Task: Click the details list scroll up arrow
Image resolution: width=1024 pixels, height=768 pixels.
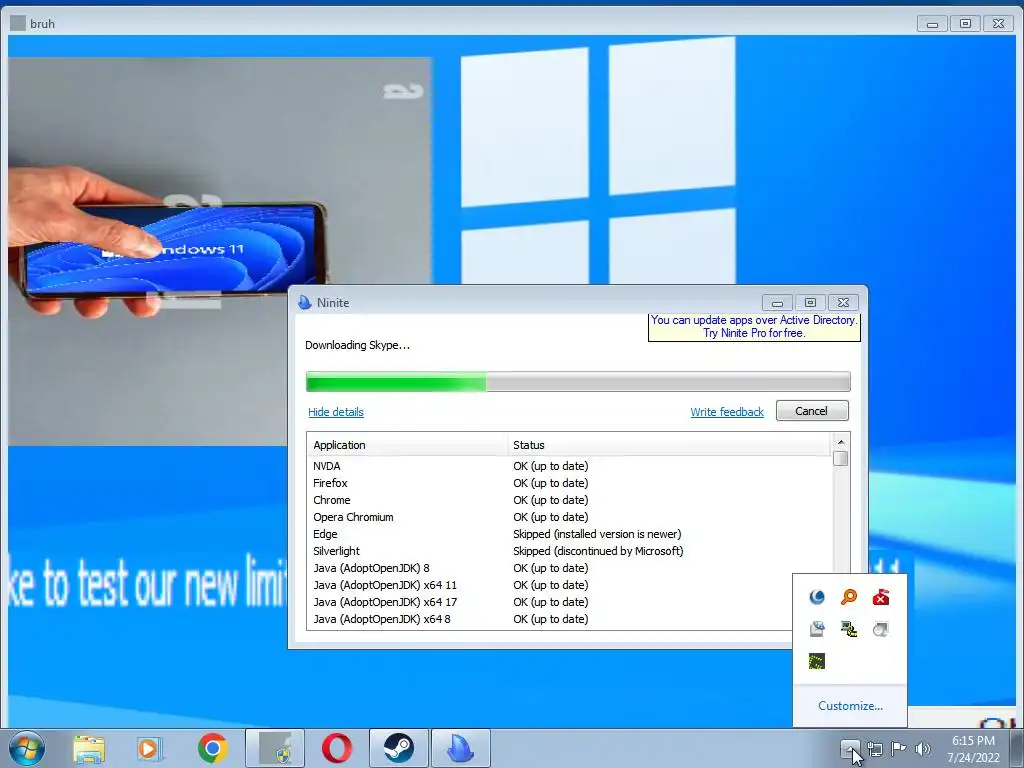Action: (x=840, y=442)
